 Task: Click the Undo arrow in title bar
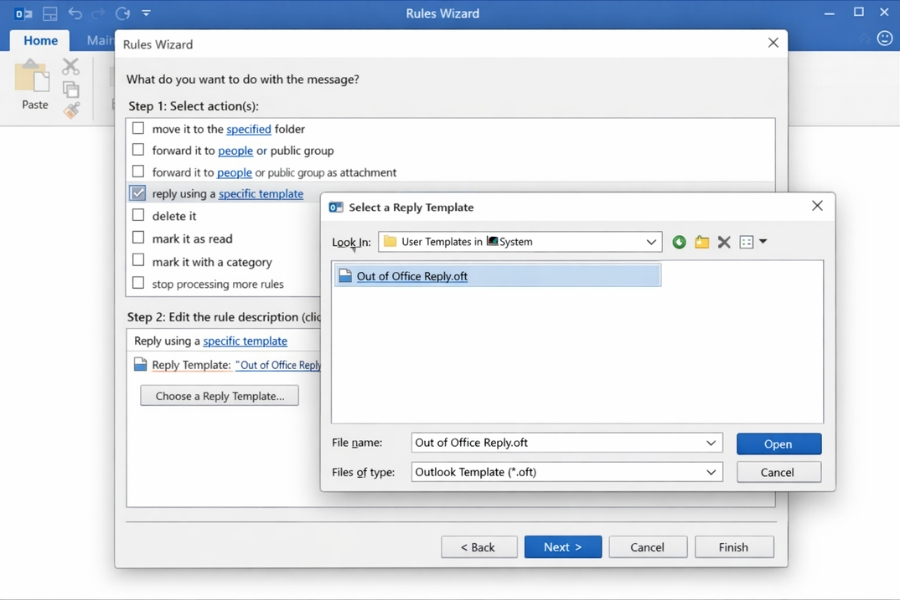pos(75,14)
